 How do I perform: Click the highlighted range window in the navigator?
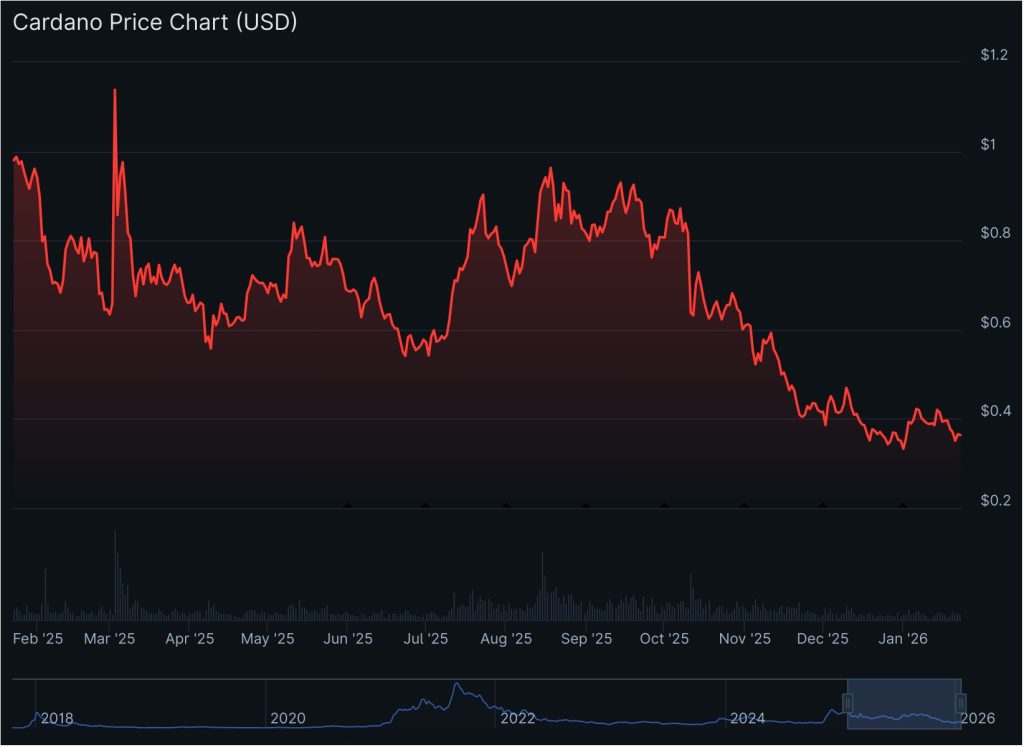(x=904, y=704)
